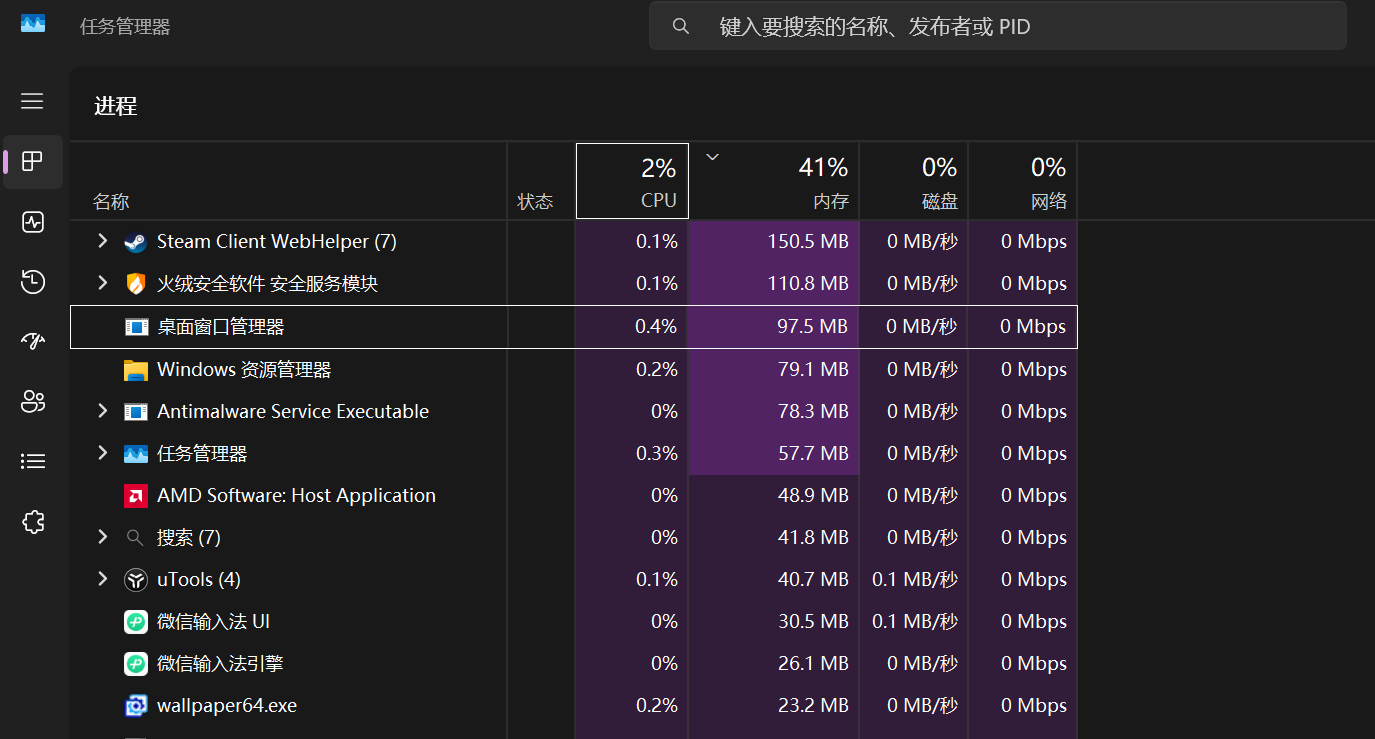Viewport: 1375px width, 739px height.
Task: Click the 微信输入法 UI green icon
Action: (136, 622)
